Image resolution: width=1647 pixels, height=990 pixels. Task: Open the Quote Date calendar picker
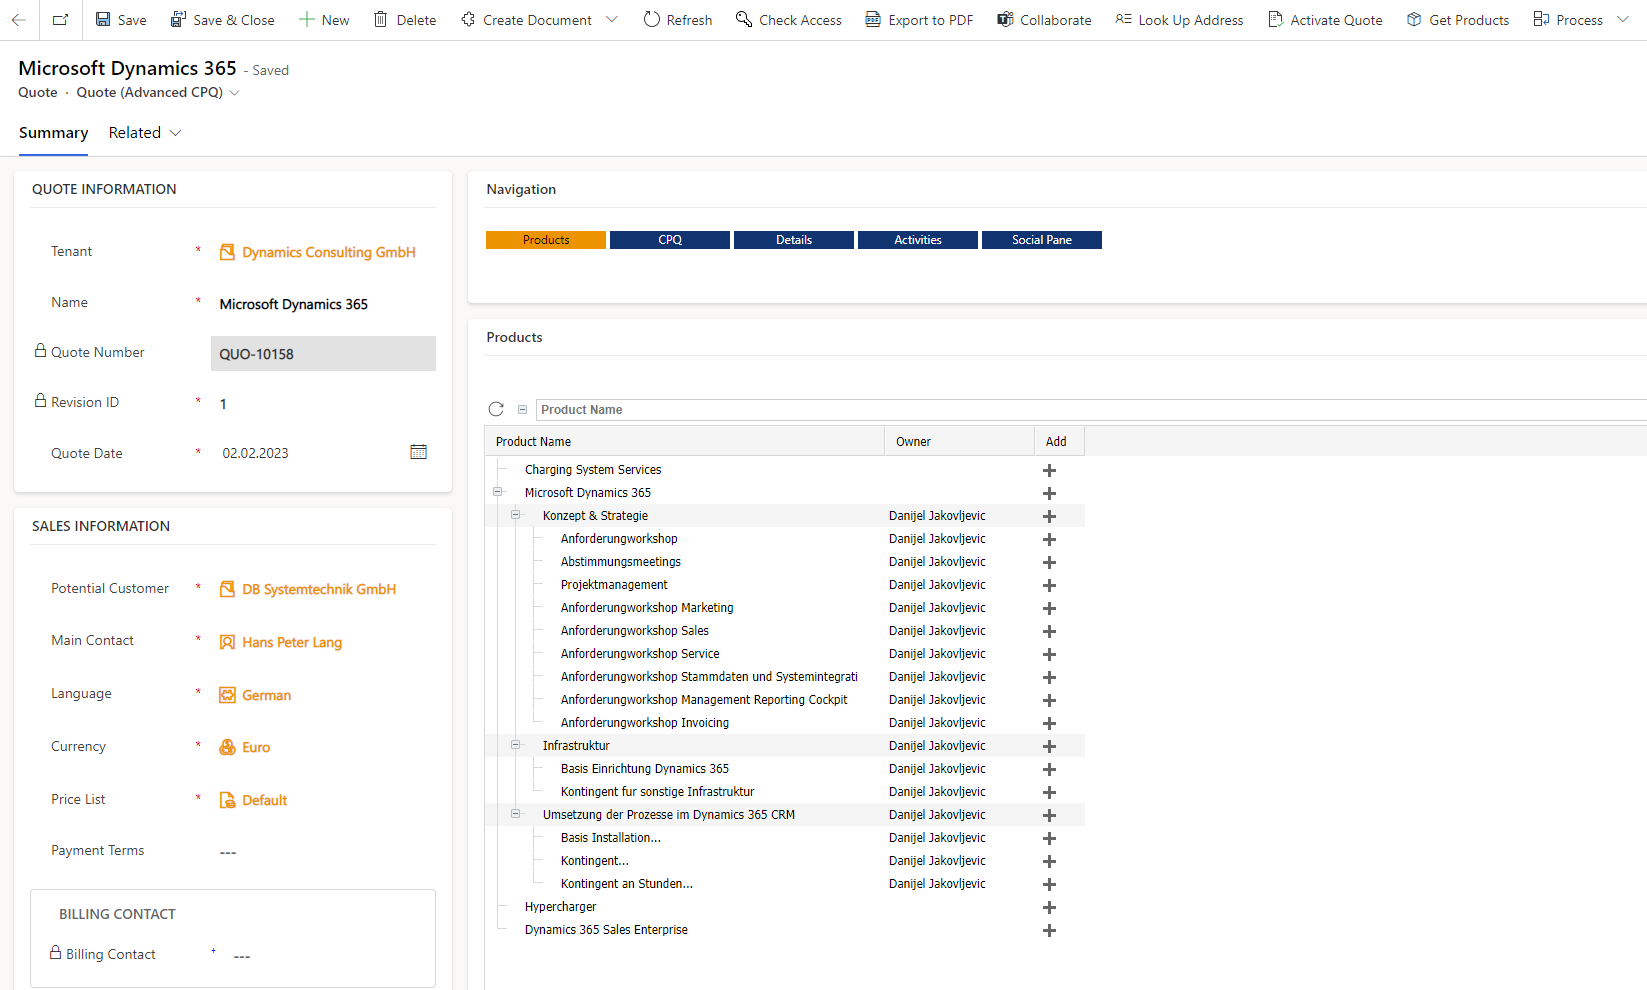tap(418, 452)
